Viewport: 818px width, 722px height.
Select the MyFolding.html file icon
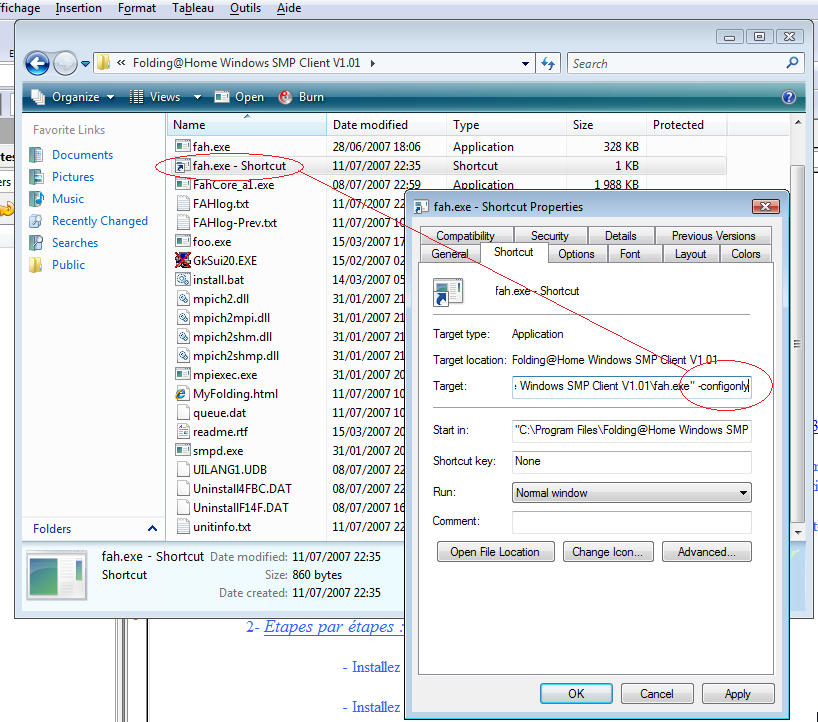(183, 394)
